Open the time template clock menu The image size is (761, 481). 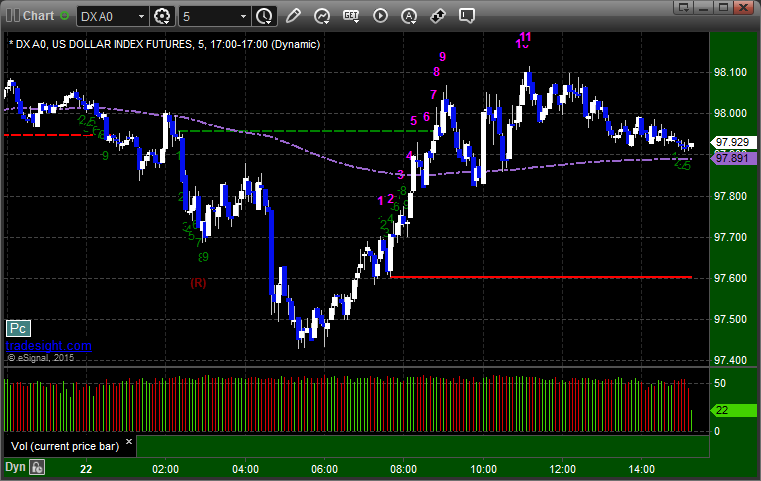pyautogui.click(x=265, y=16)
